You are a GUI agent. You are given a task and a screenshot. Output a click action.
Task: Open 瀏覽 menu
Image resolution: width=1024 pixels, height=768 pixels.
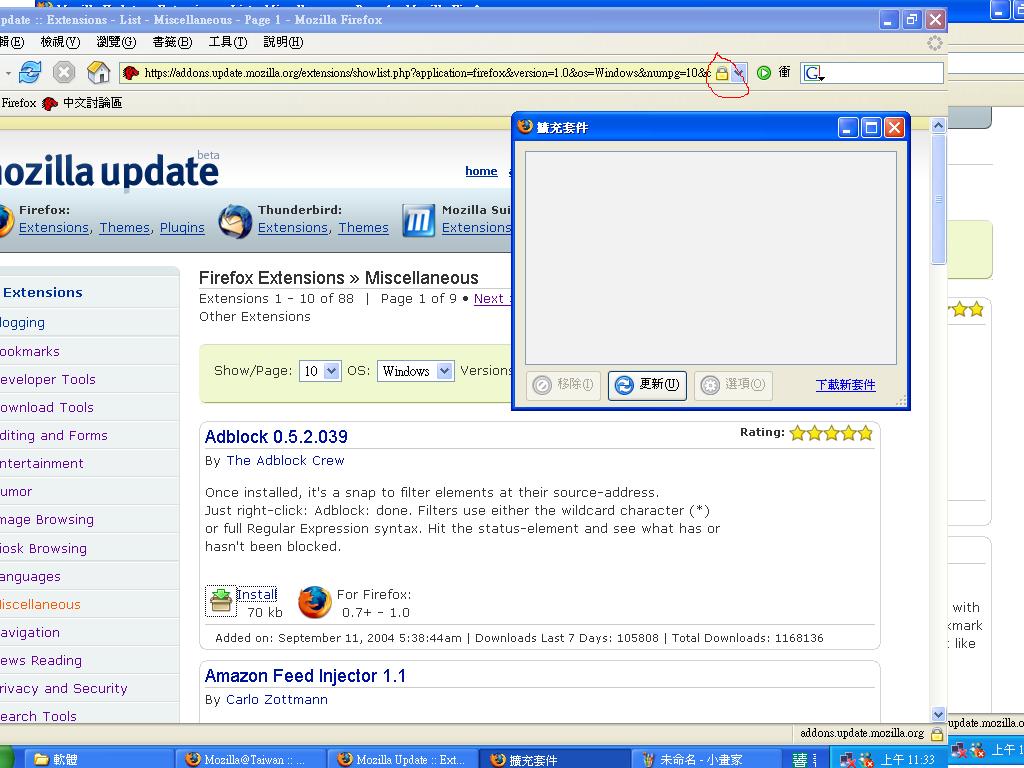click(116, 42)
